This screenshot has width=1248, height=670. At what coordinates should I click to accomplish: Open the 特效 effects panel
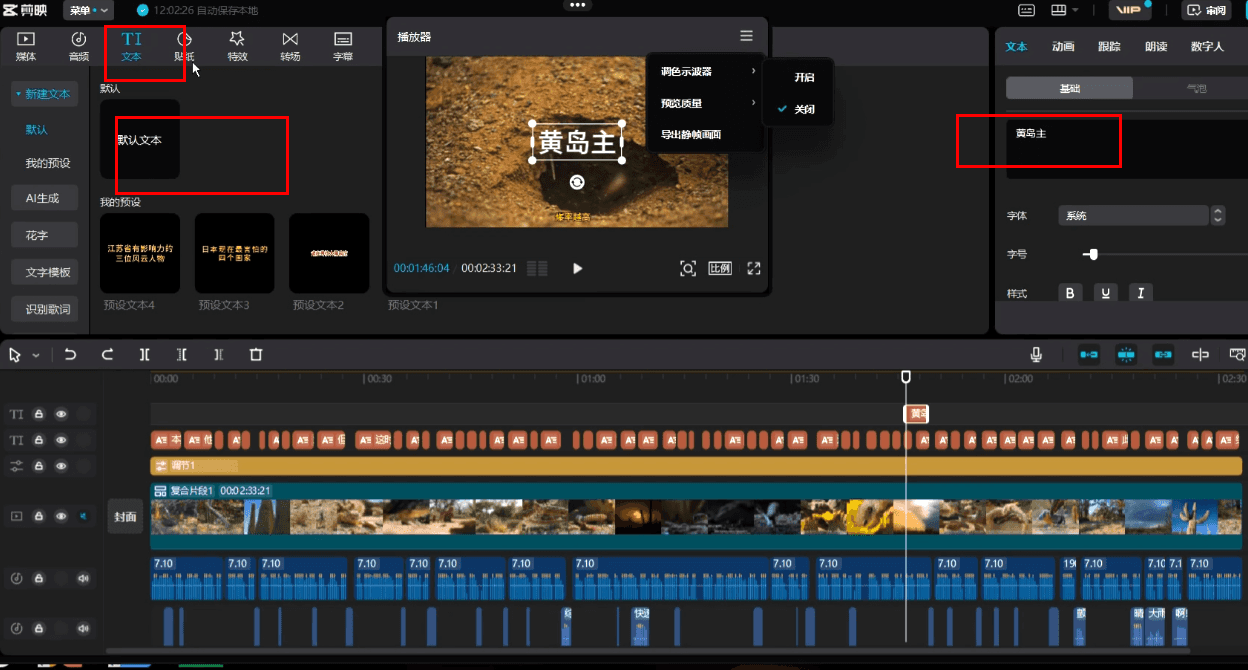(237, 46)
